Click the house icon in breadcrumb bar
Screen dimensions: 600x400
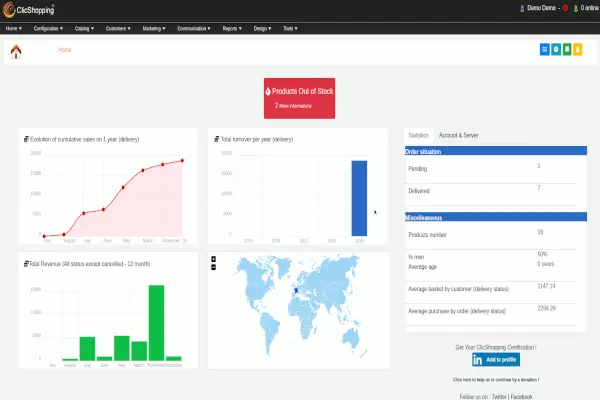pos(16,53)
